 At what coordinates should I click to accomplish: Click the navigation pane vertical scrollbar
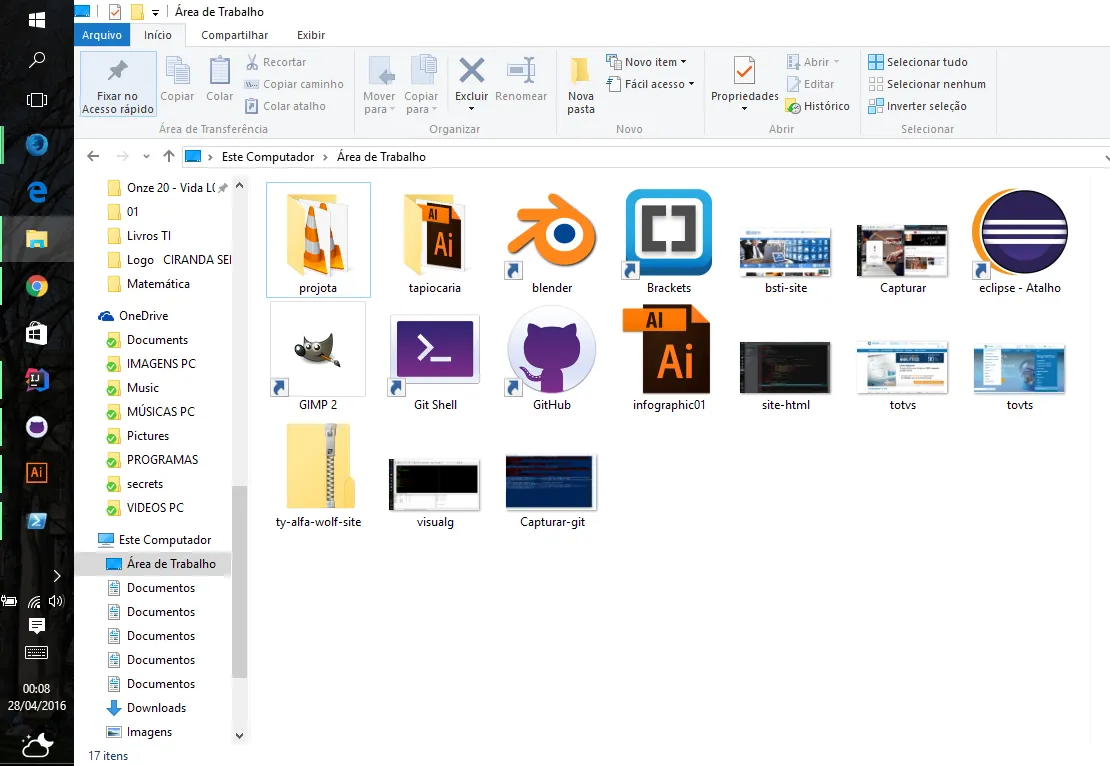239,580
